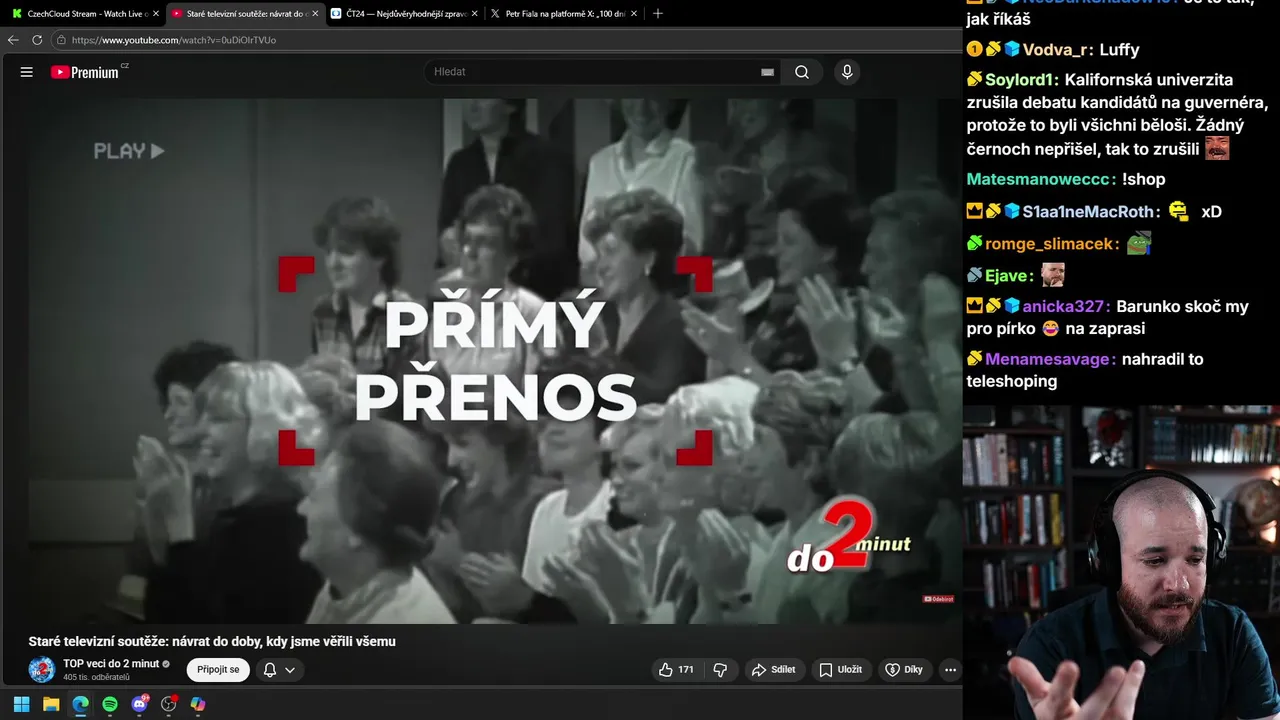Click chat username Menamesavage

tap(1047, 359)
